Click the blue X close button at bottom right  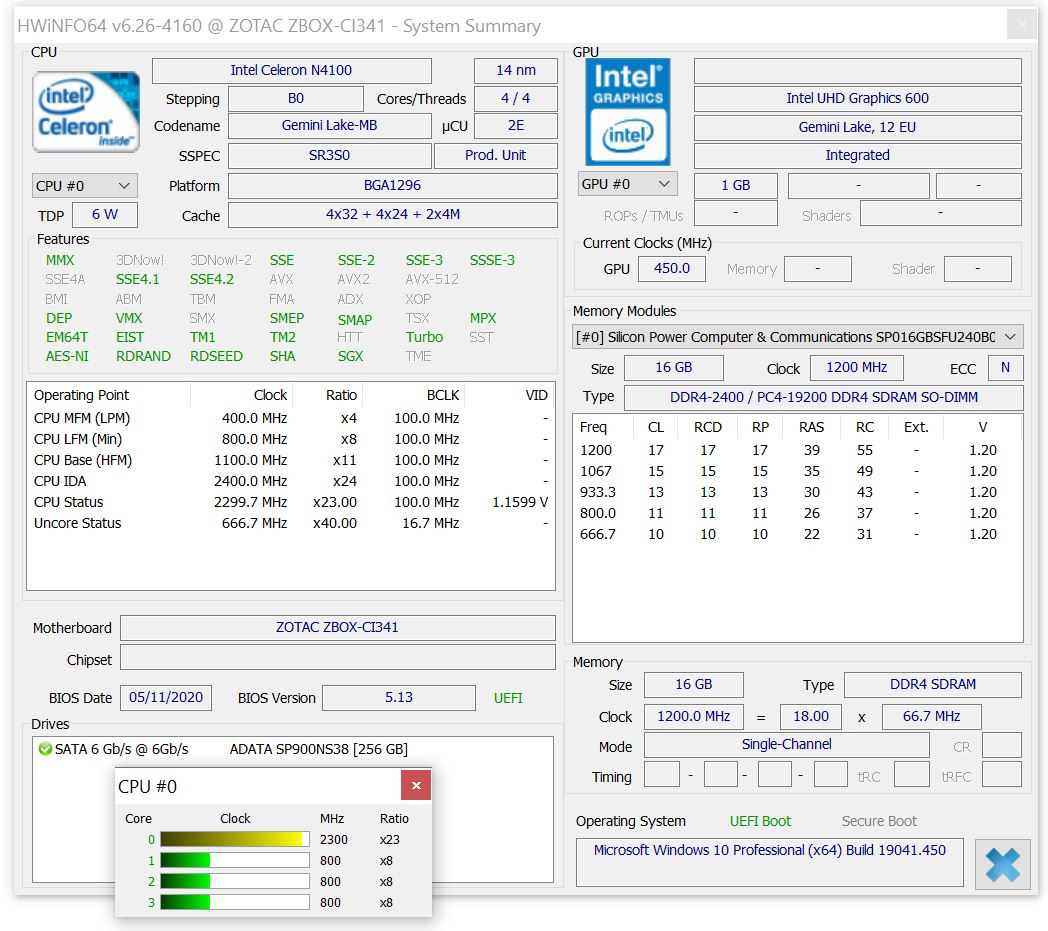tap(1002, 863)
